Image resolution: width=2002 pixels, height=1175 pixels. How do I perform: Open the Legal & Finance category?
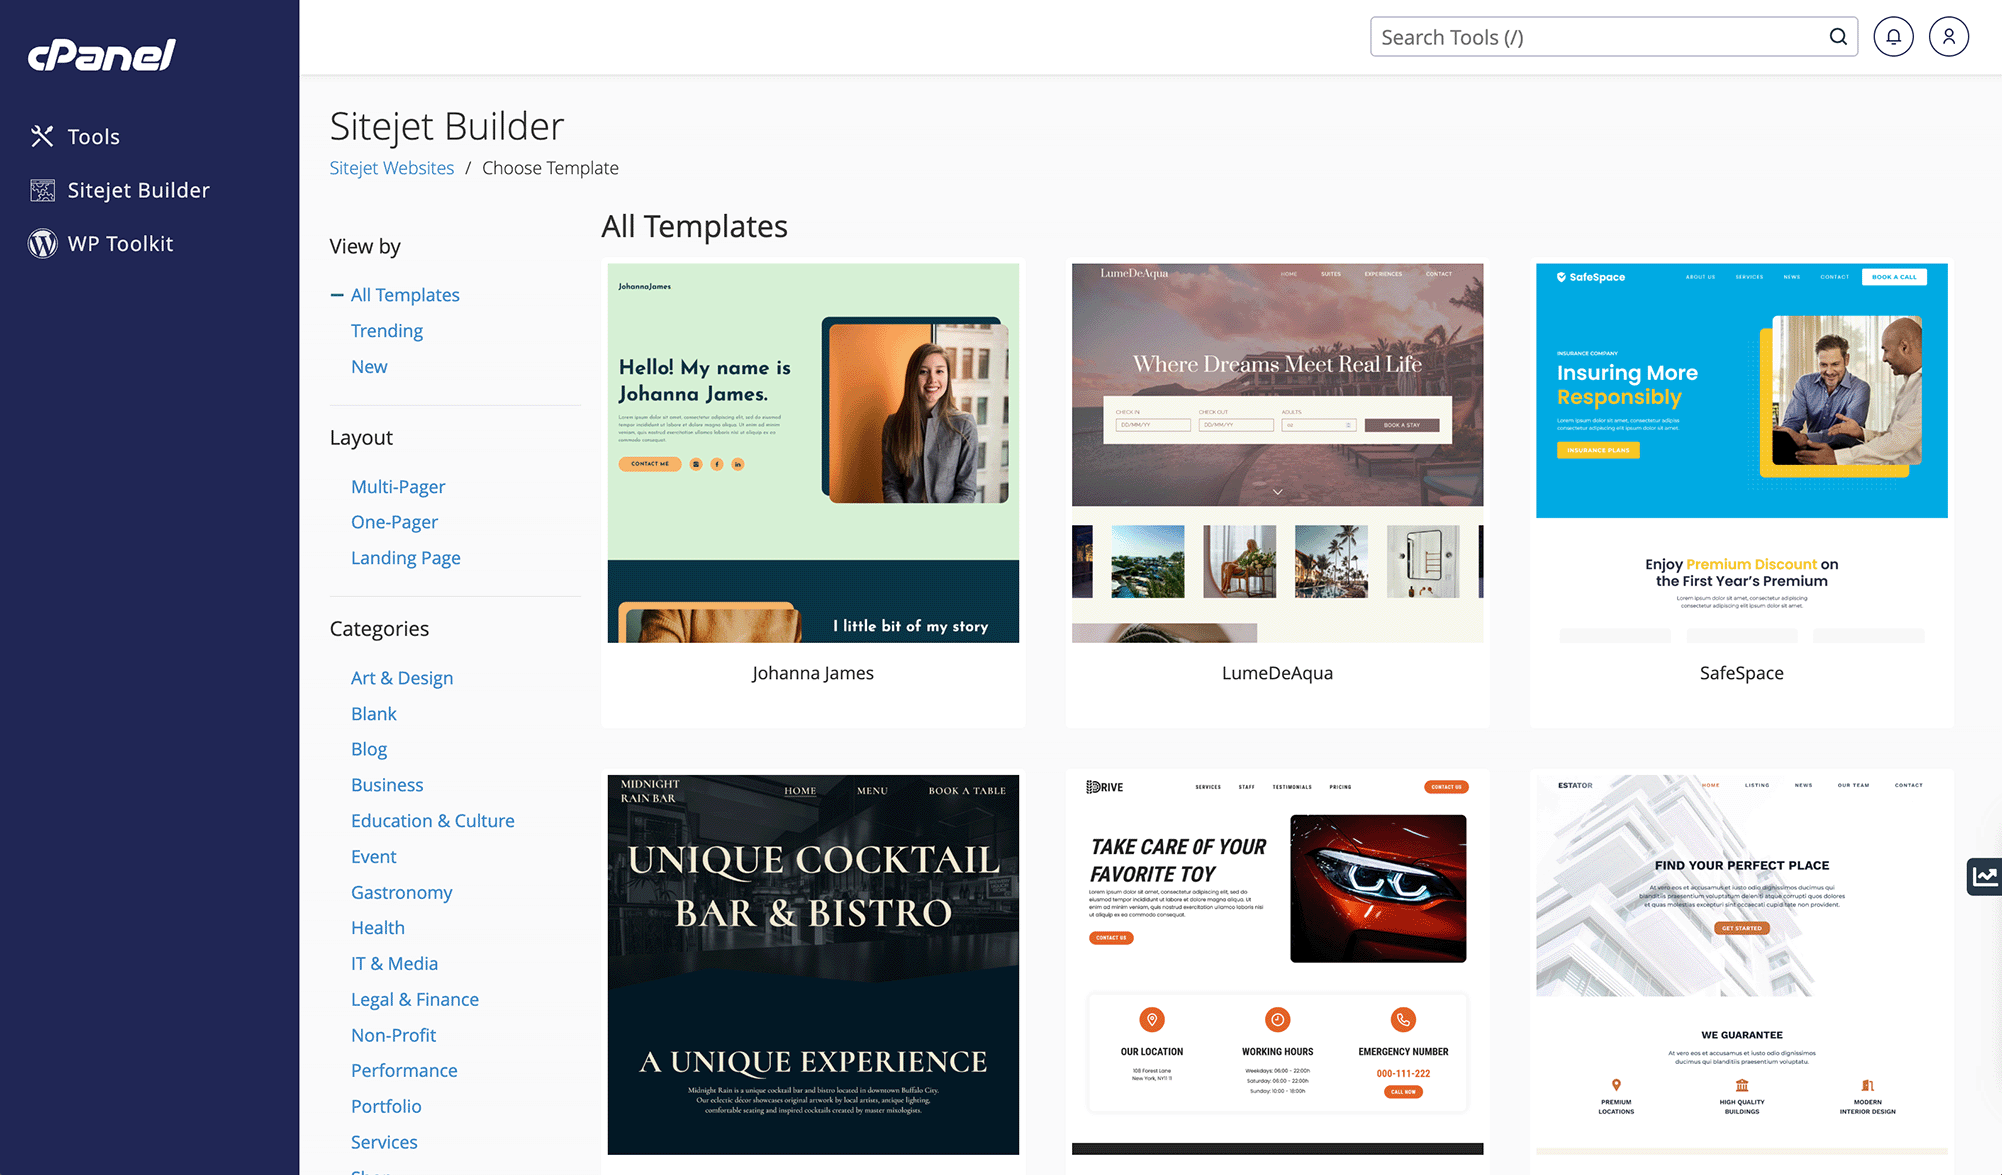[414, 999]
